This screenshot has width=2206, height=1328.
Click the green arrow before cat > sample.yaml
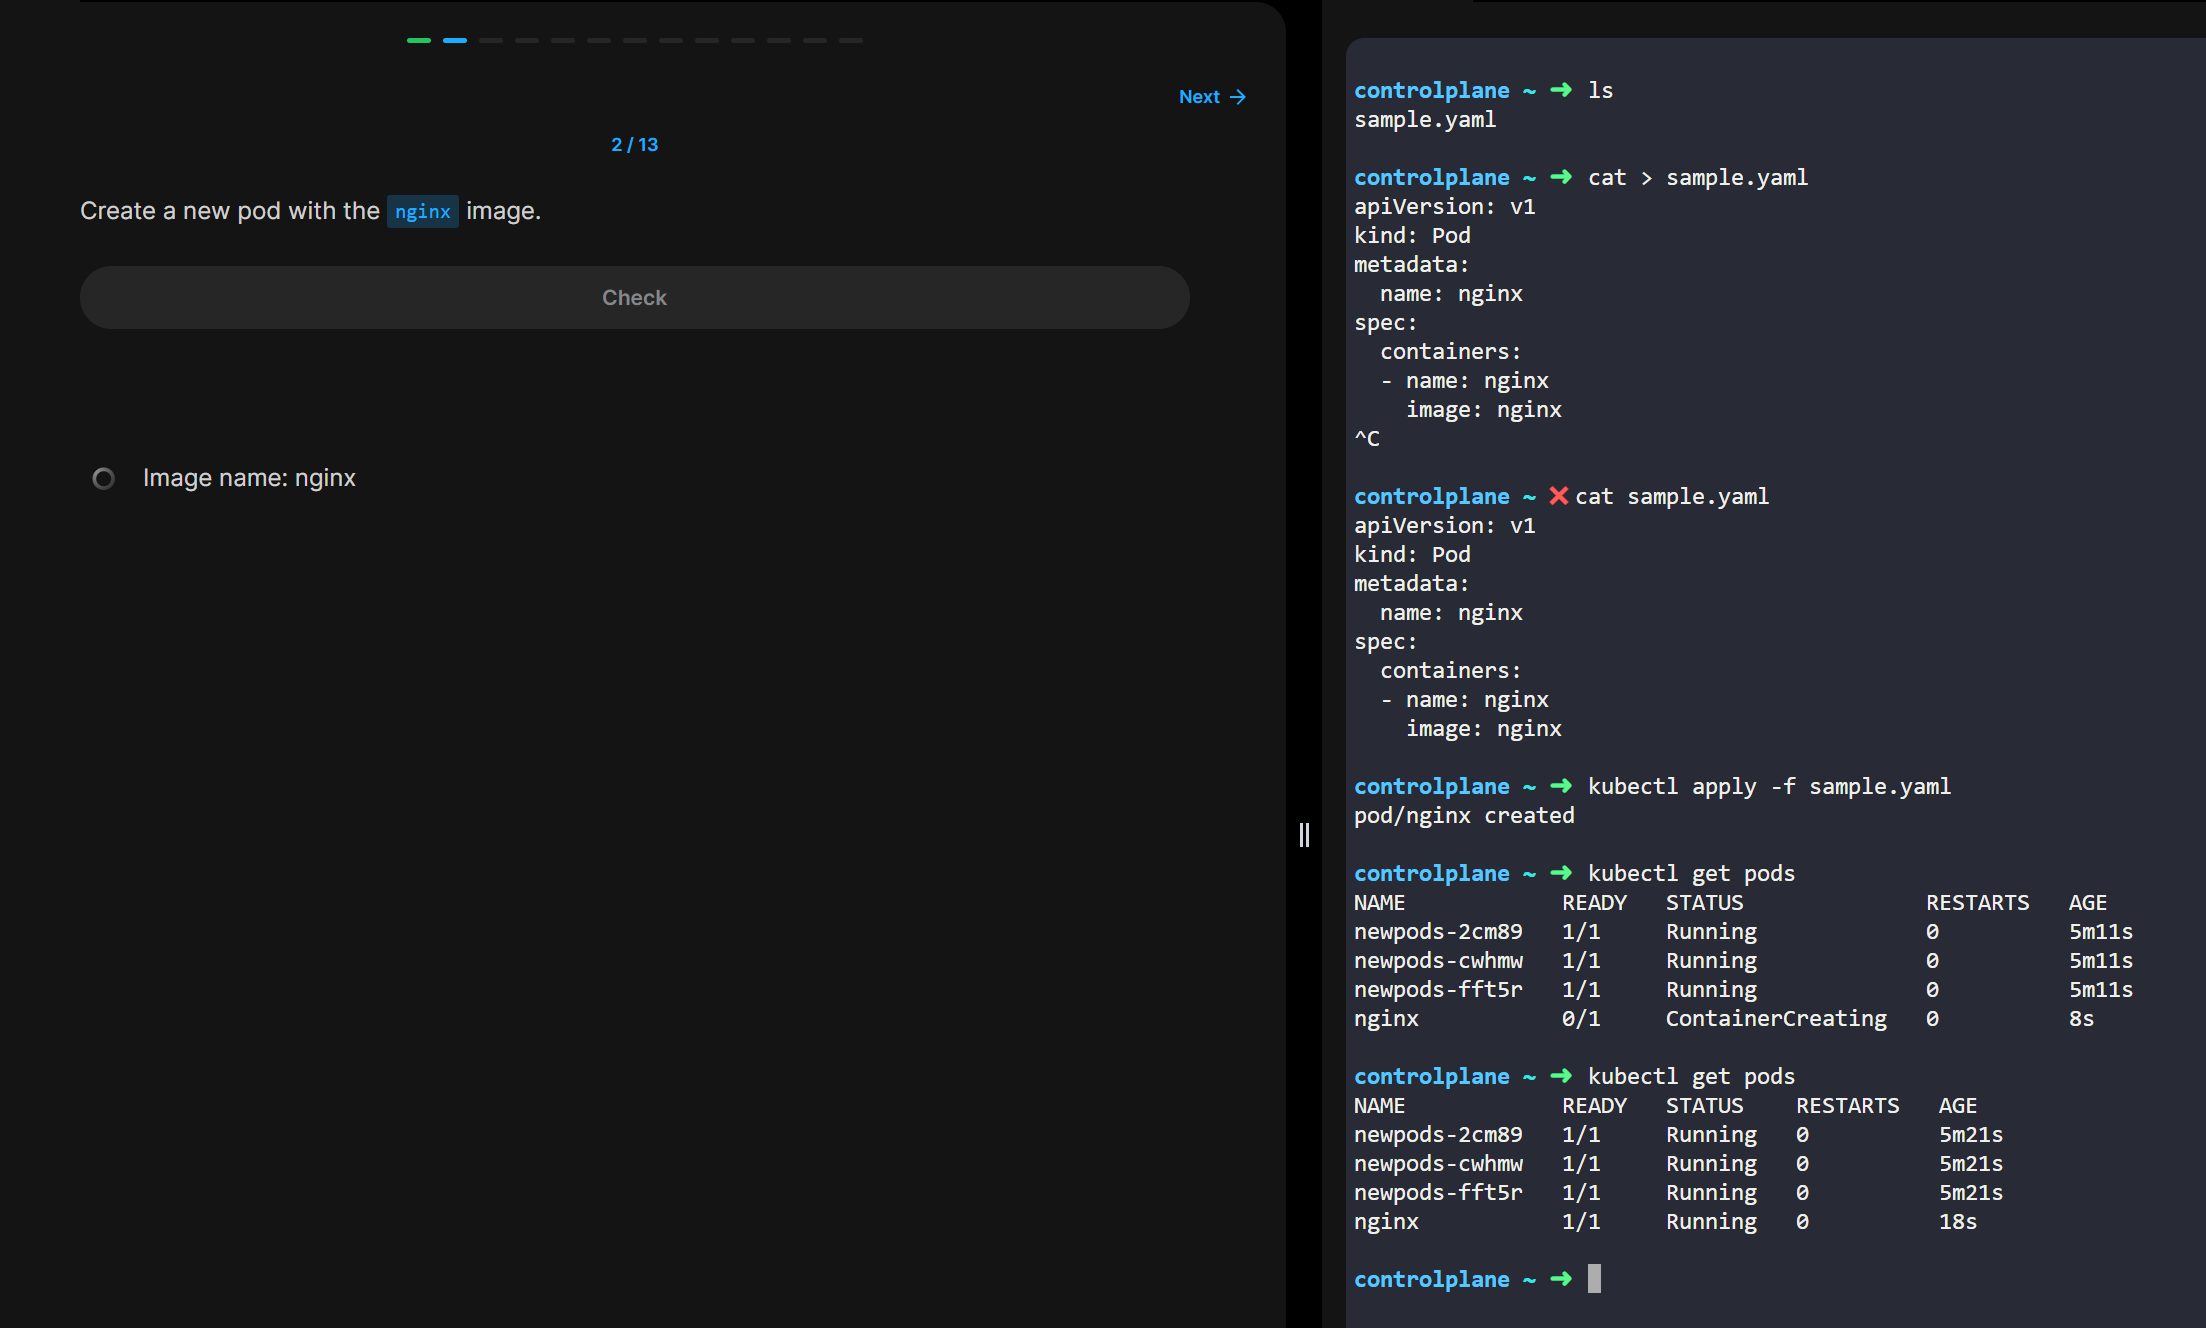click(x=1560, y=177)
